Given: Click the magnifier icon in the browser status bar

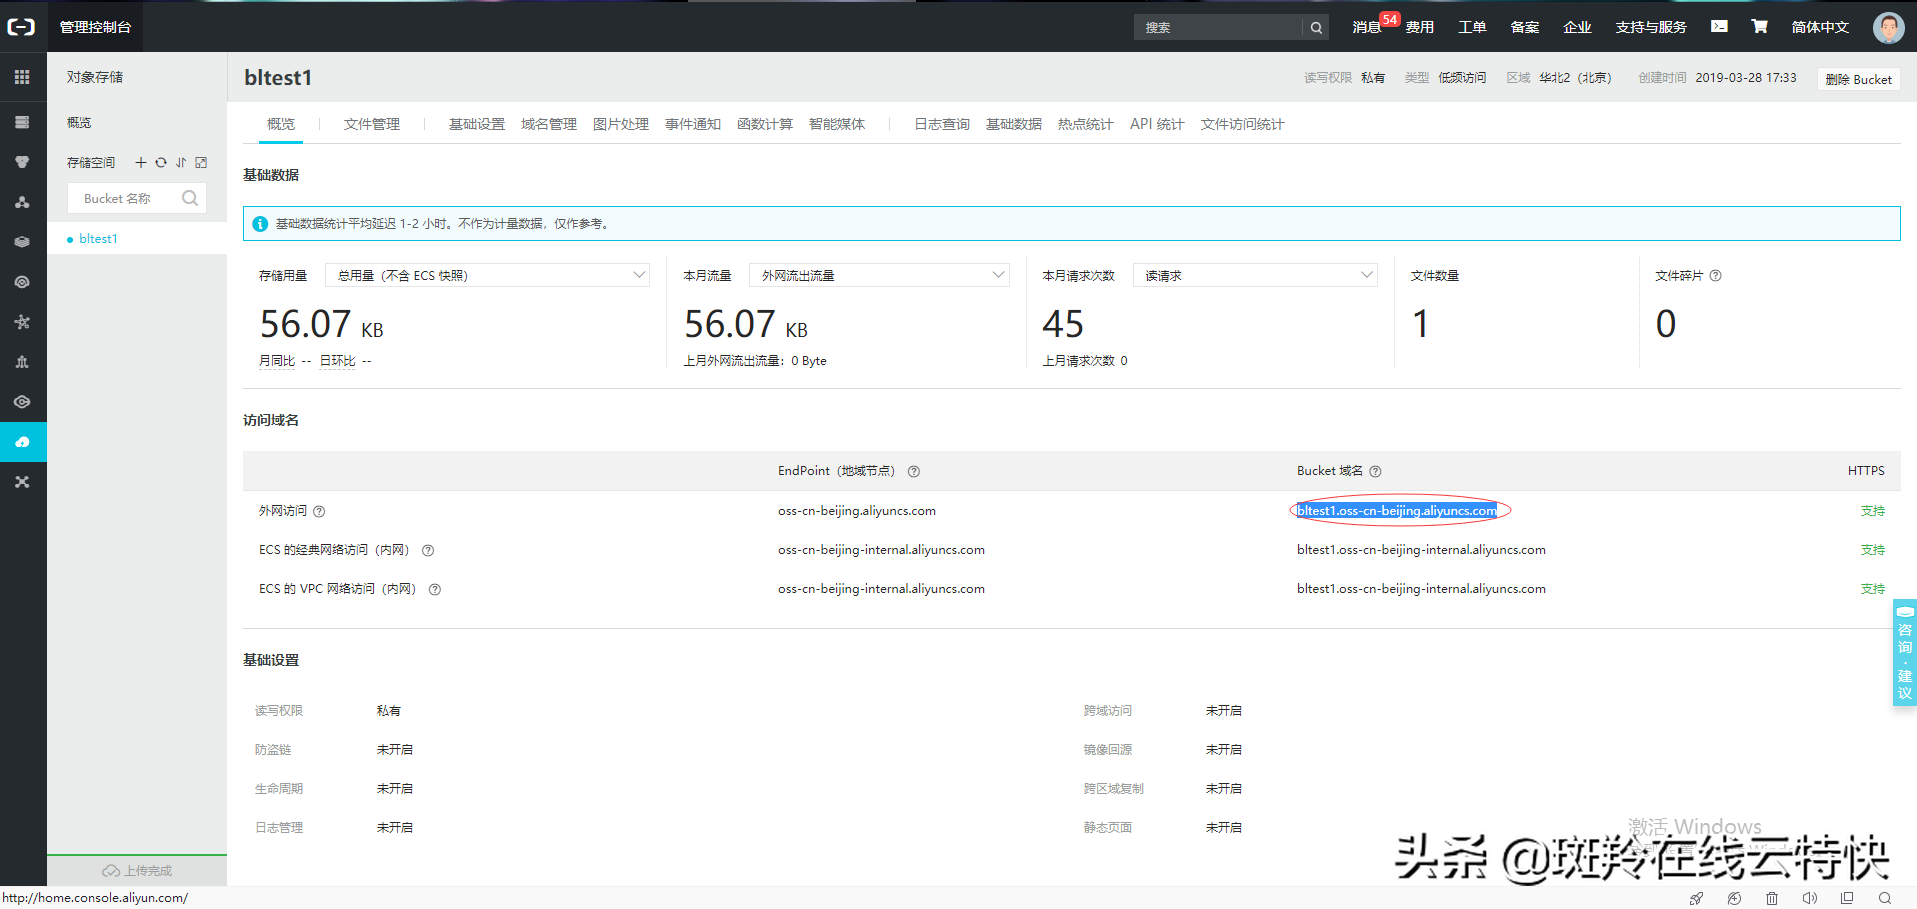Looking at the screenshot, I should pos(1885,898).
